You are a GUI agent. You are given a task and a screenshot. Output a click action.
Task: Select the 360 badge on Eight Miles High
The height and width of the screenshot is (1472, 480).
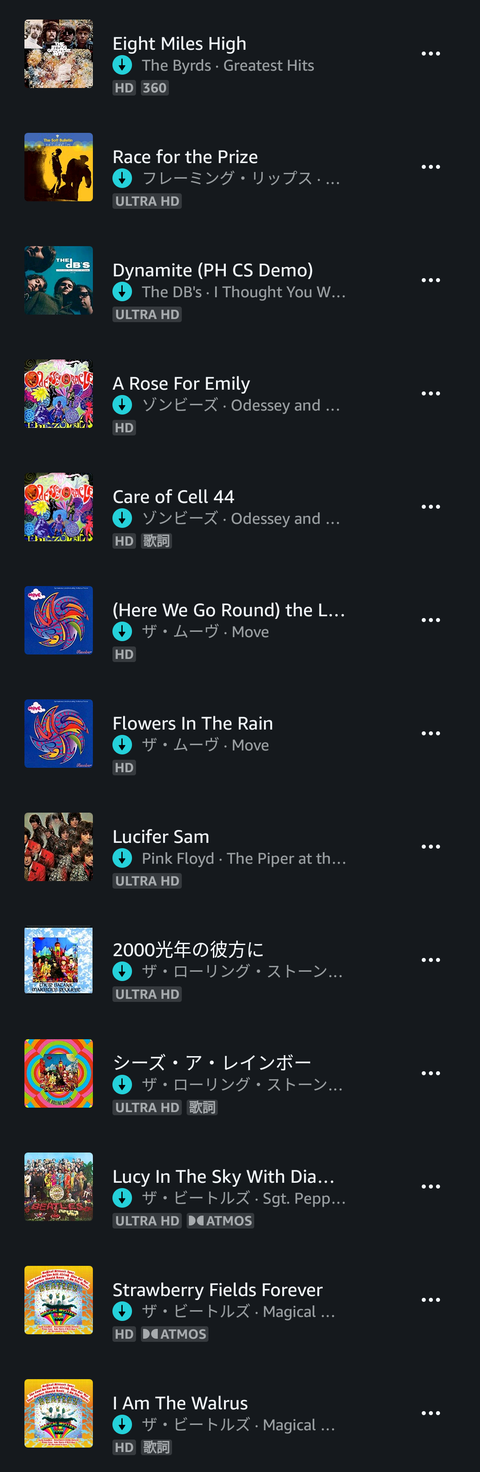[x=154, y=88]
